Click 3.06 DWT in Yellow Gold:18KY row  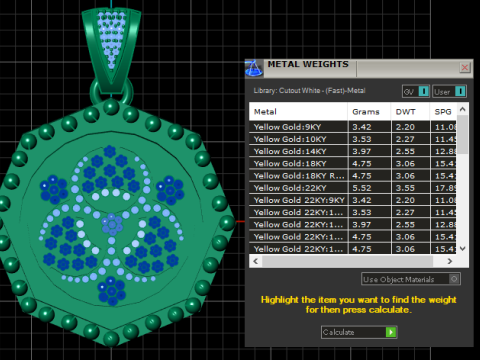[405, 164]
